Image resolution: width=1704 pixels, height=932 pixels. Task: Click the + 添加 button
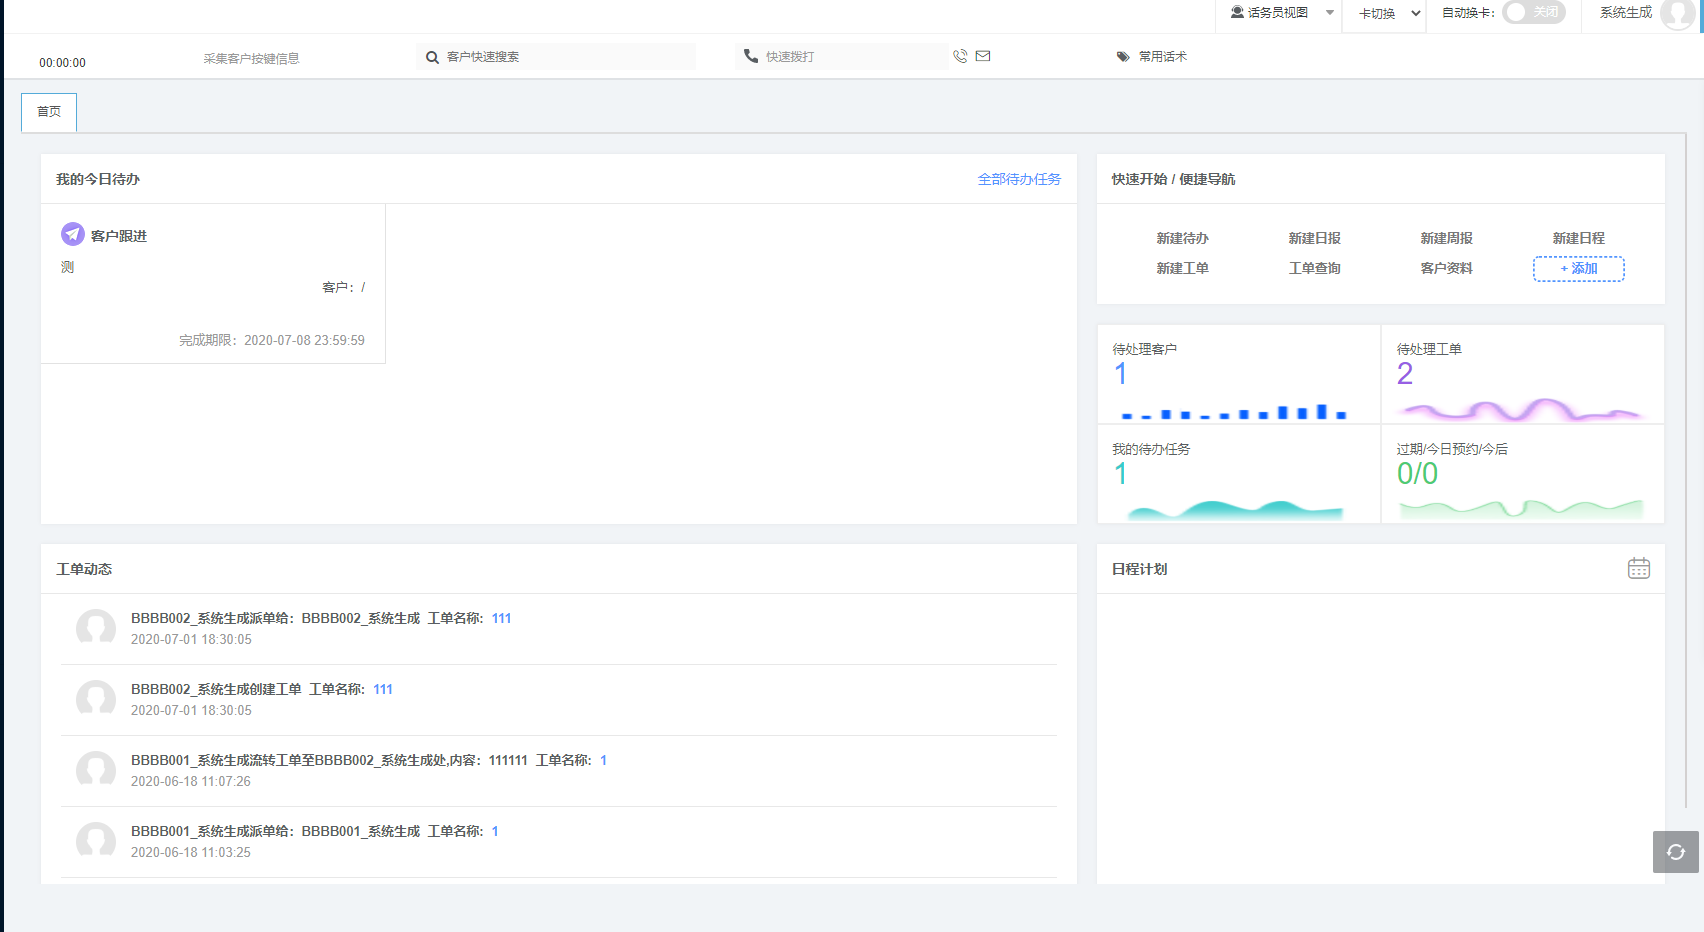point(1578,268)
